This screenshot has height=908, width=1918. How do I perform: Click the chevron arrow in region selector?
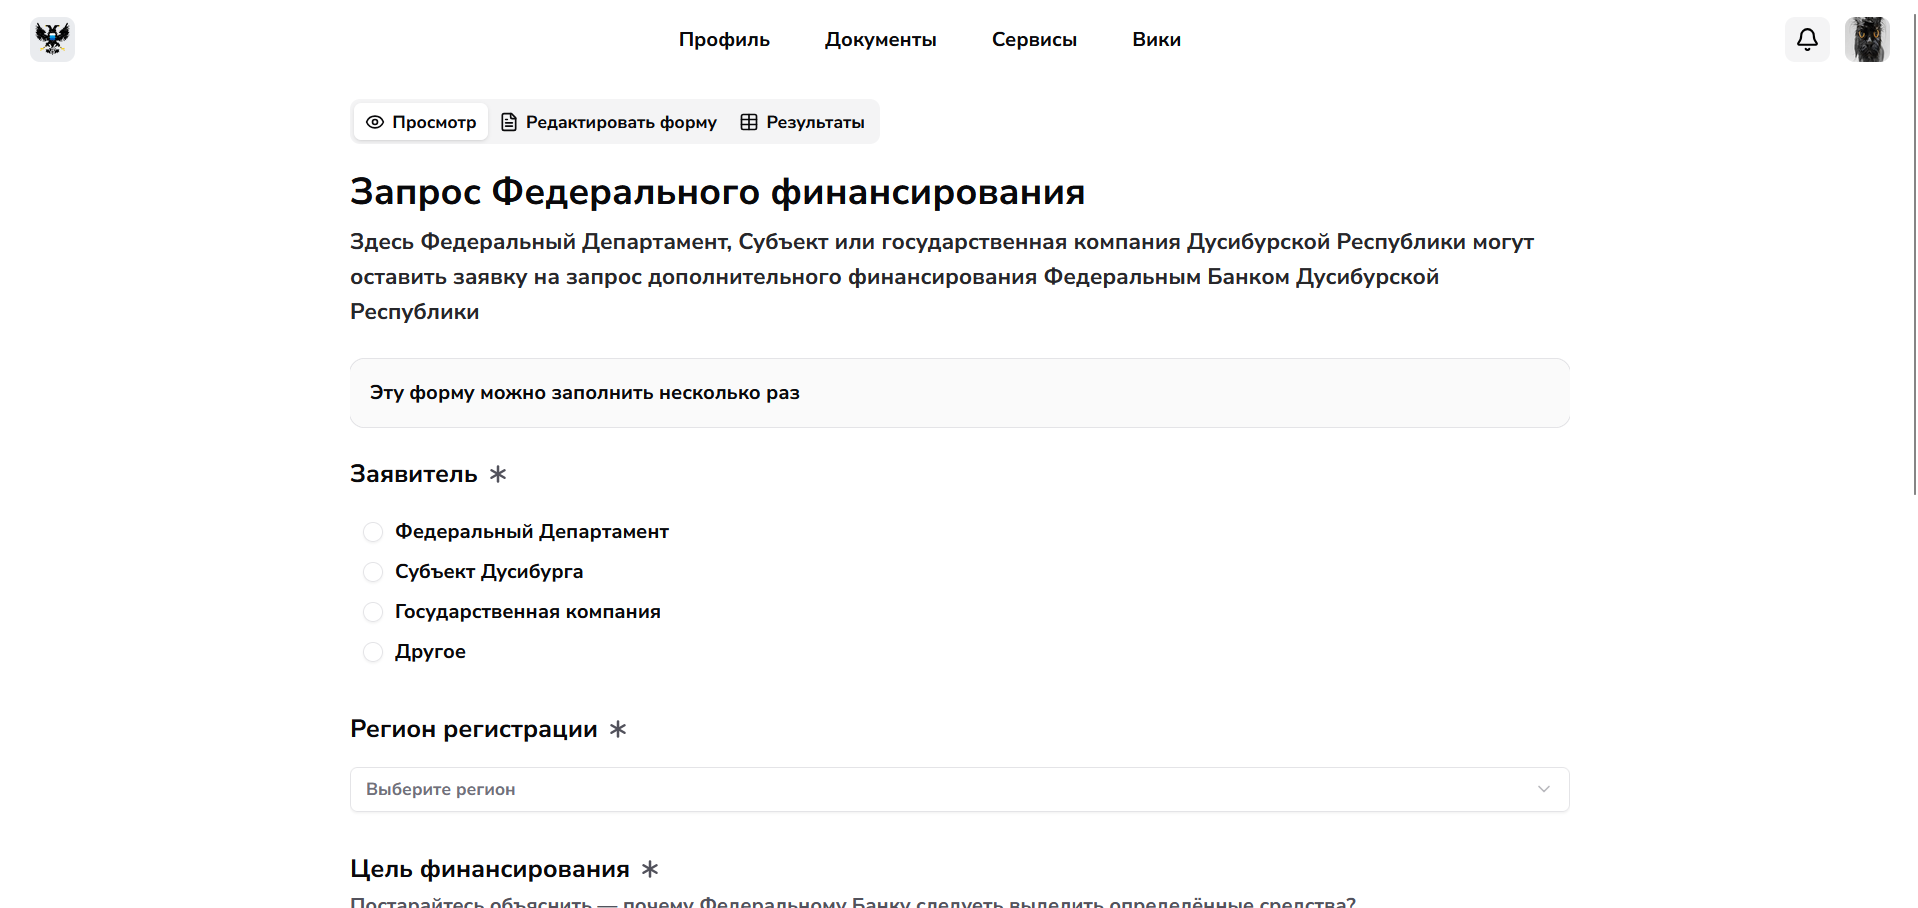click(x=1544, y=789)
